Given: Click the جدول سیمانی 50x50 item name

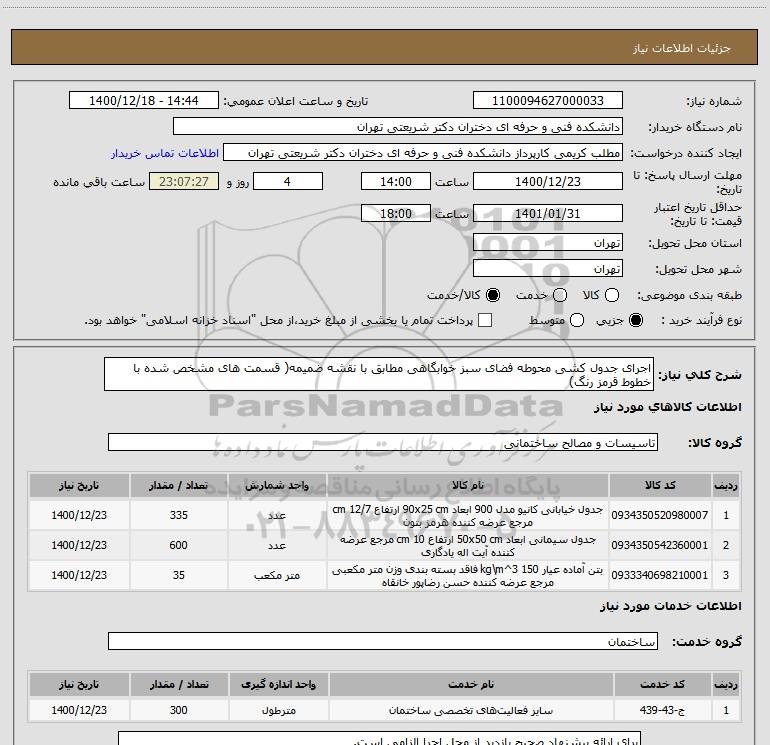Looking at the screenshot, I should point(468,546).
